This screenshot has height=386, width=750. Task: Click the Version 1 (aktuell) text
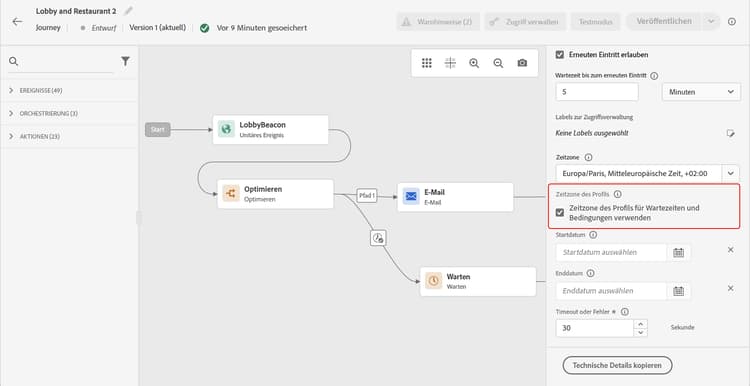(157, 28)
